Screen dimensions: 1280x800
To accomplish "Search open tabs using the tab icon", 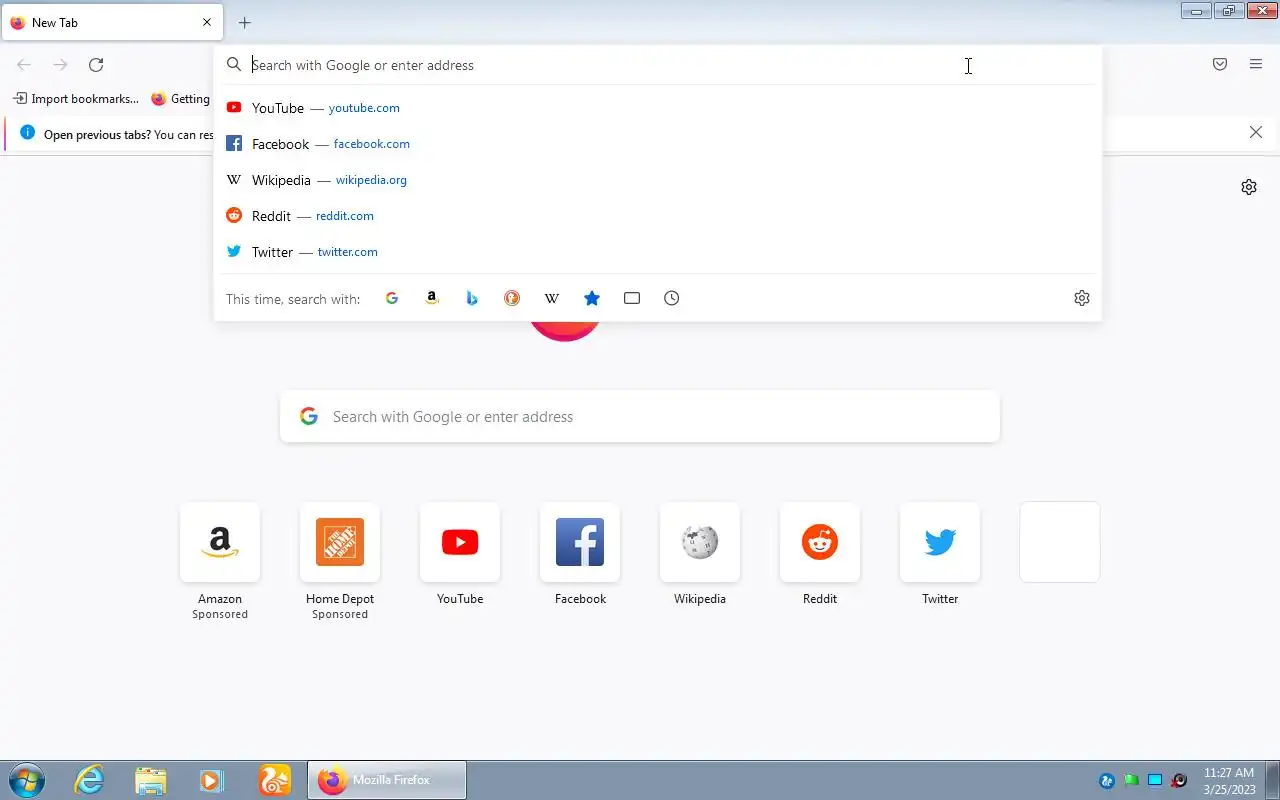I will pos(632,298).
